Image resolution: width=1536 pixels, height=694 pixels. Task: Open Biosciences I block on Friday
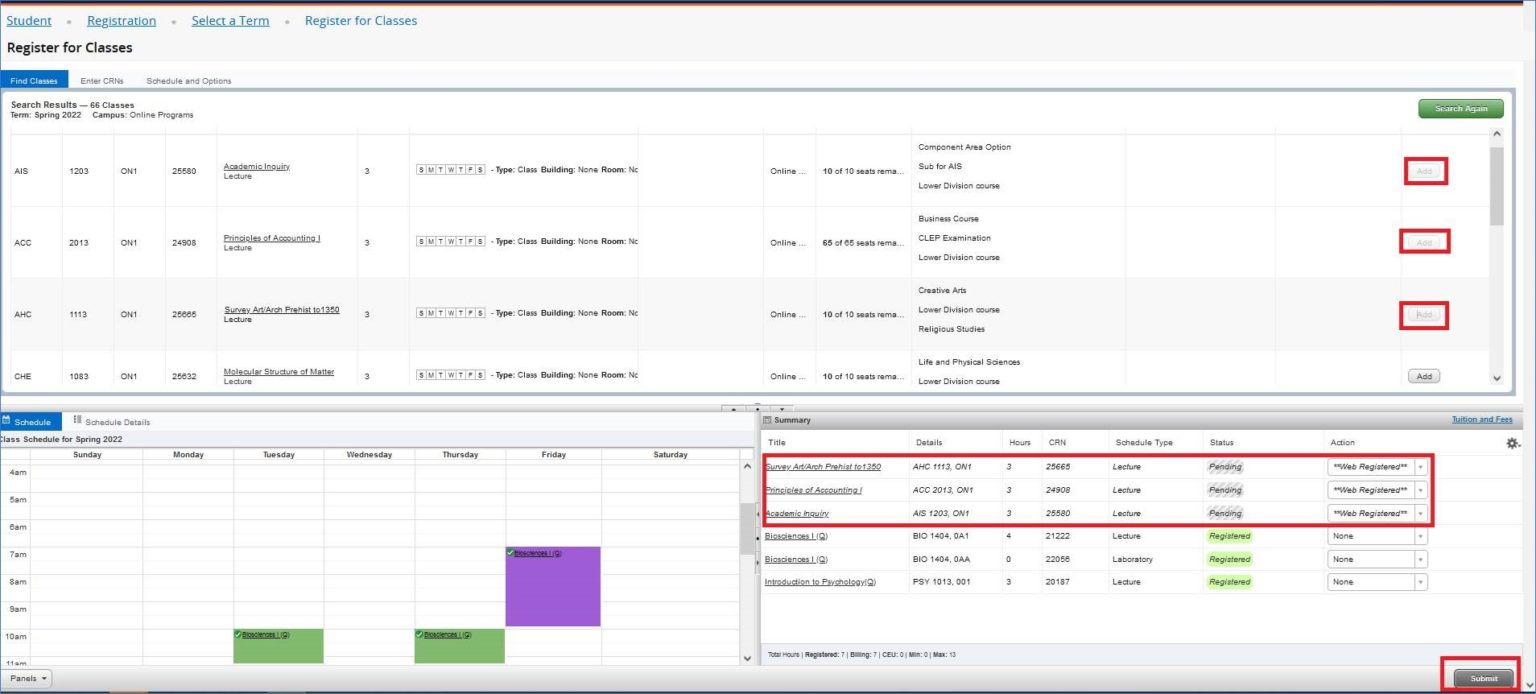(x=553, y=586)
